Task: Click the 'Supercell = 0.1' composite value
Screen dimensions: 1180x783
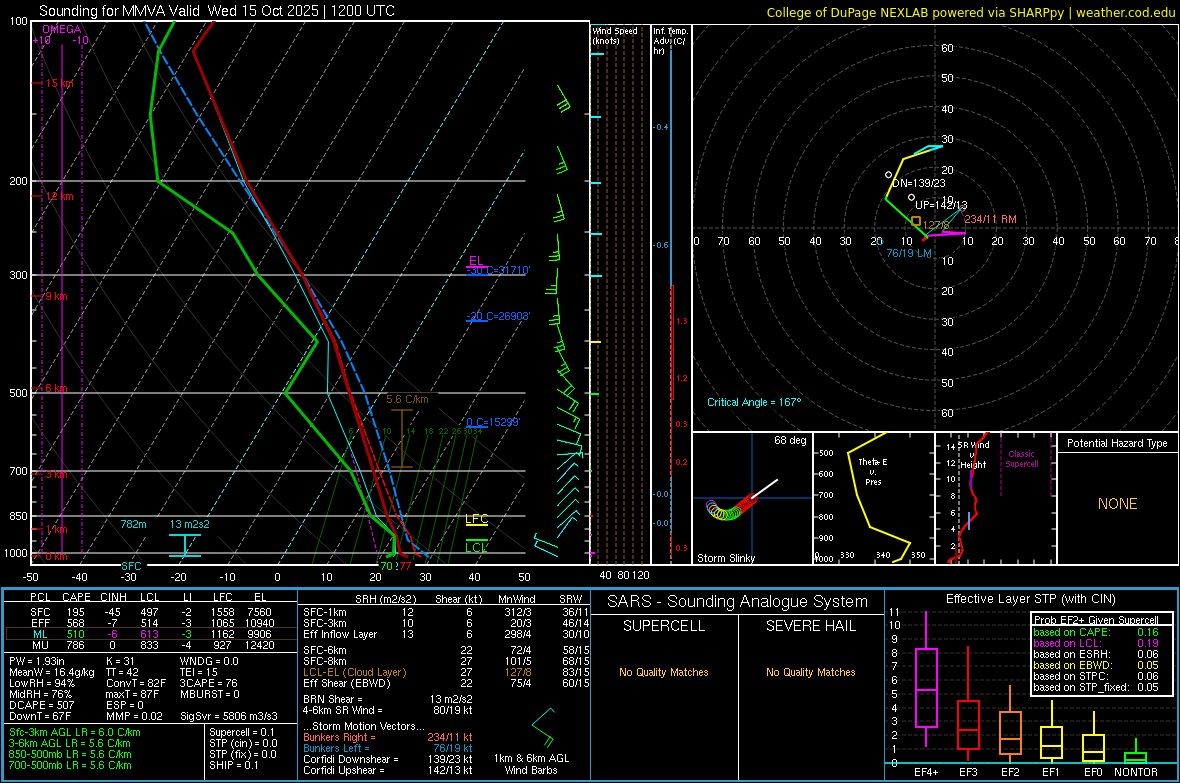Action: [242, 732]
